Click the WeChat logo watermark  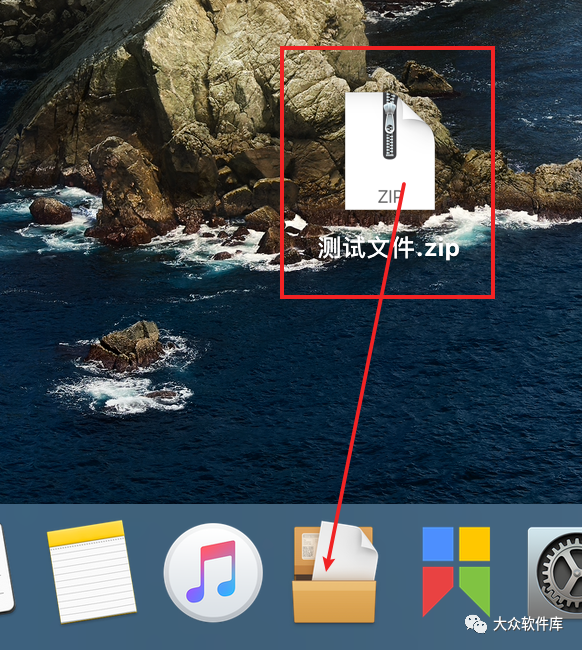(x=475, y=624)
